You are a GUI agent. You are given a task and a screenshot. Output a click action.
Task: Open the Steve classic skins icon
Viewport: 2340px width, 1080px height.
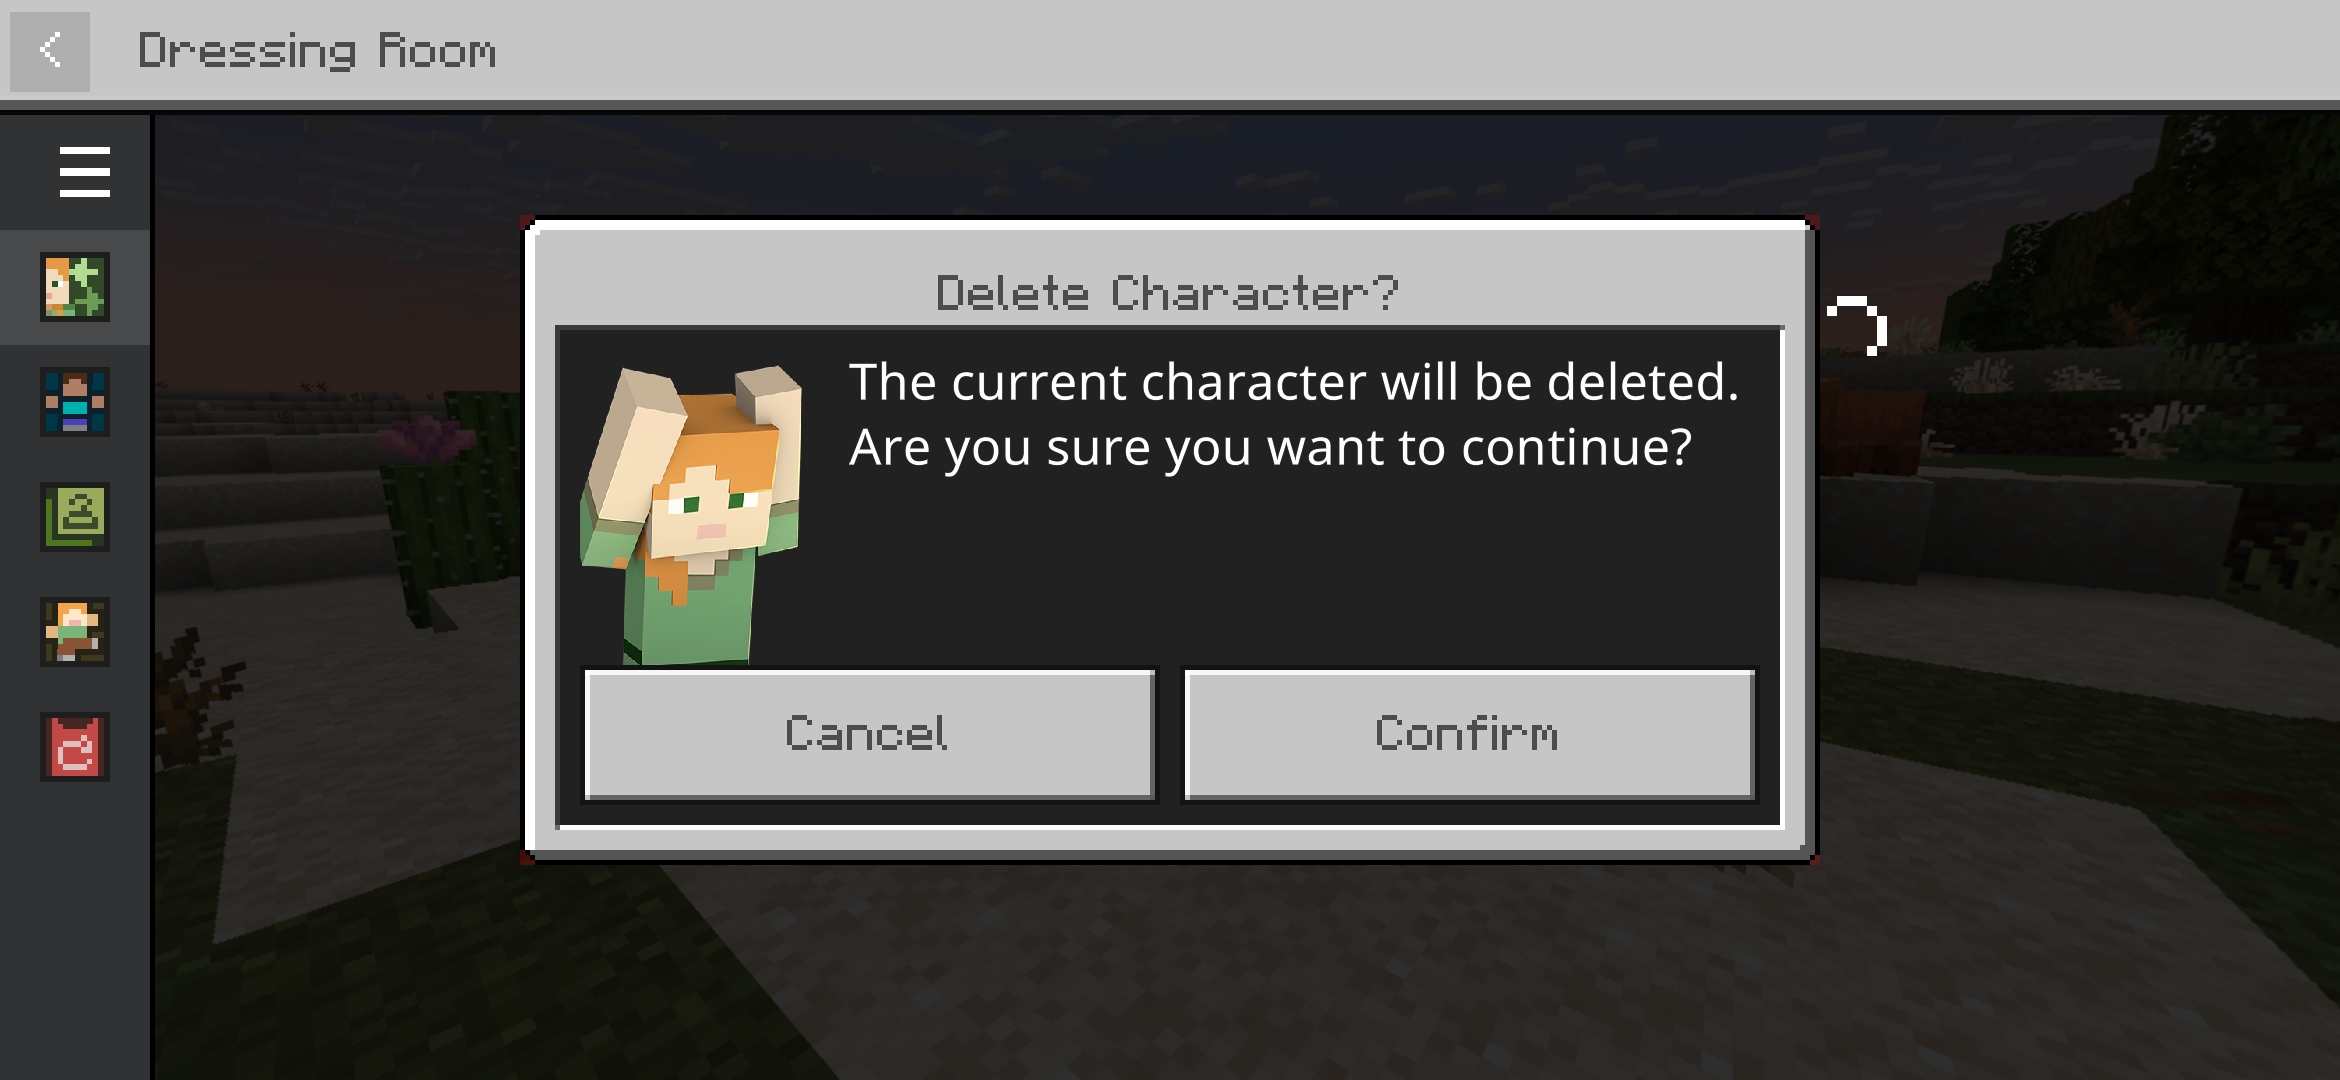[75, 402]
